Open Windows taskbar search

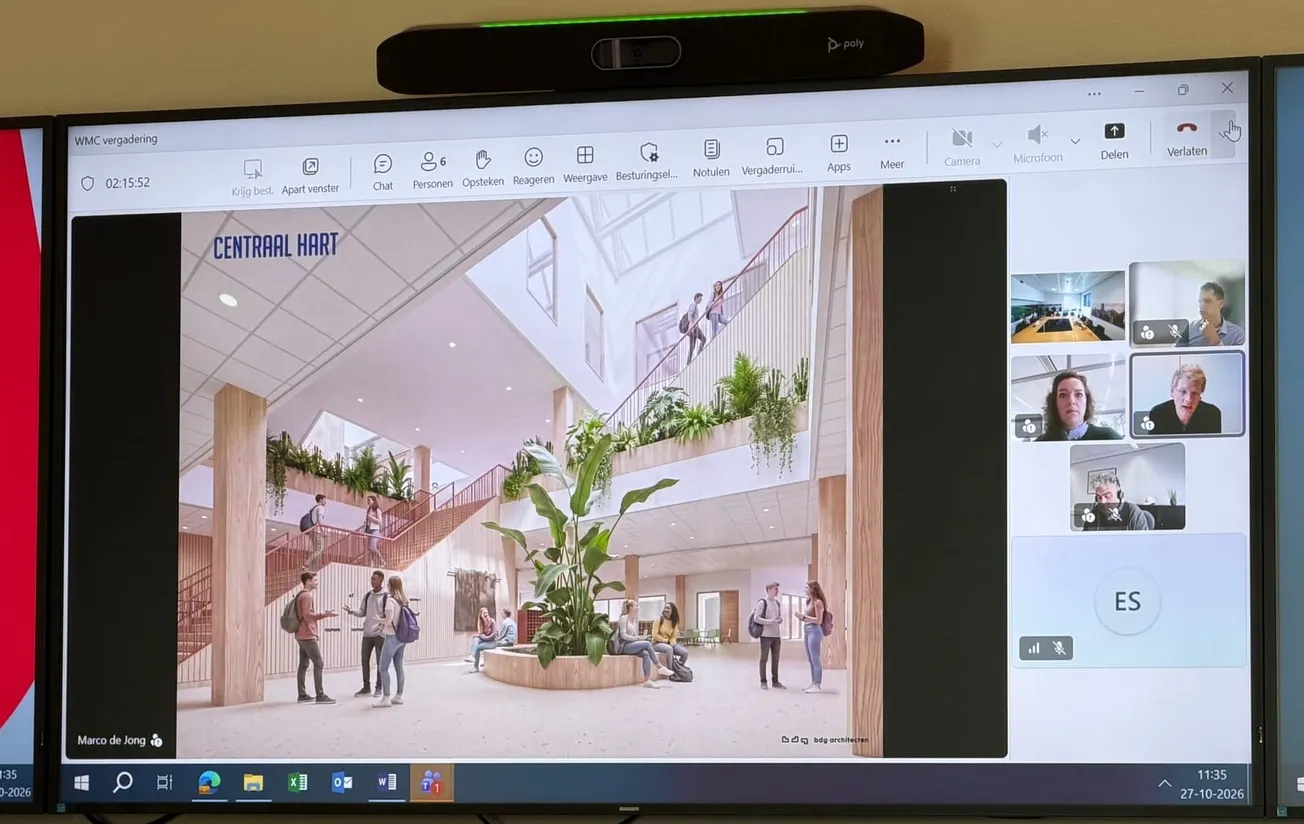(123, 783)
